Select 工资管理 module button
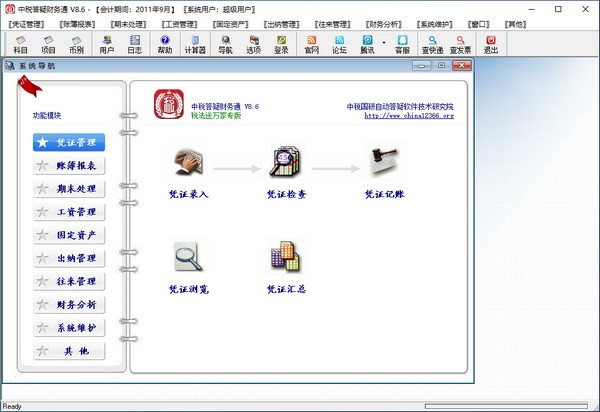 coord(70,212)
